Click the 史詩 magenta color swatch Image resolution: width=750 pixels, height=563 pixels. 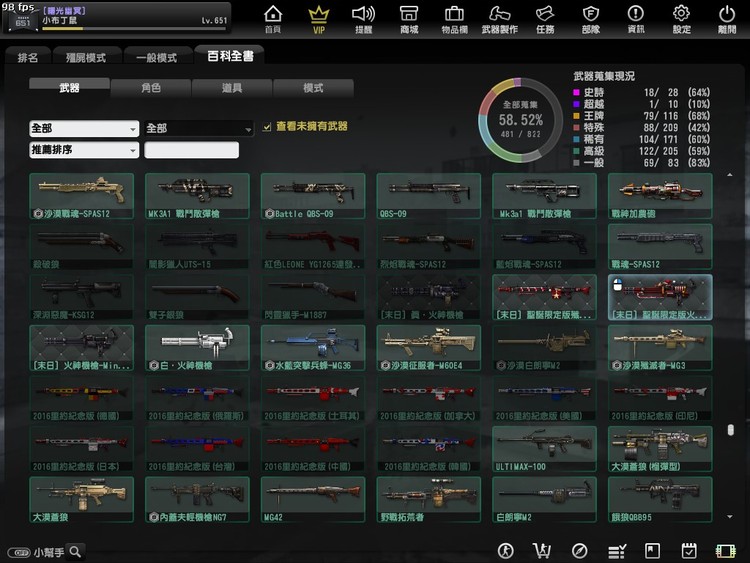point(576,92)
